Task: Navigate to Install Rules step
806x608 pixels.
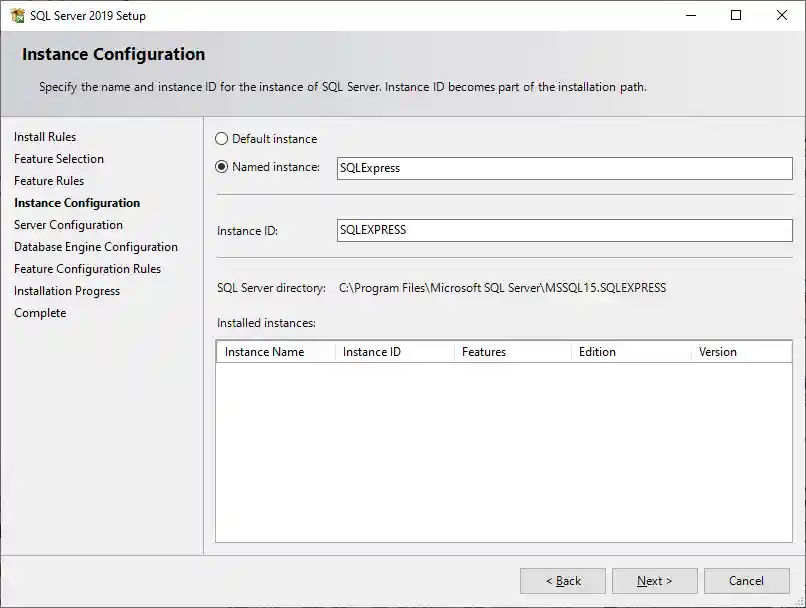Action: (x=45, y=137)
